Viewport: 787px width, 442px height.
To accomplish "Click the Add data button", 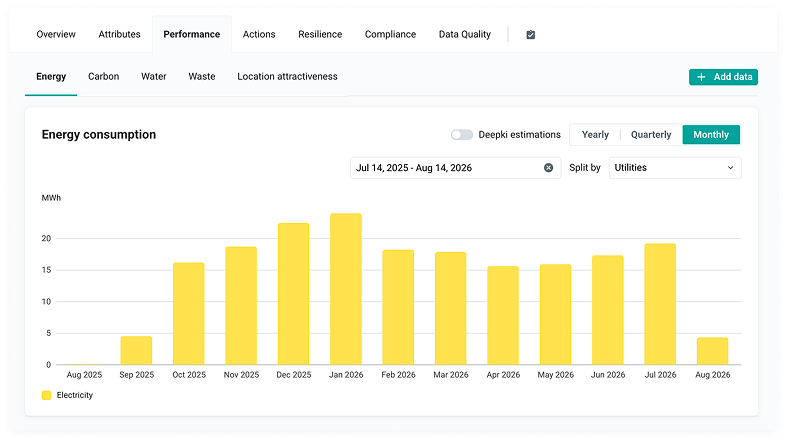I will tap(723, 77).
